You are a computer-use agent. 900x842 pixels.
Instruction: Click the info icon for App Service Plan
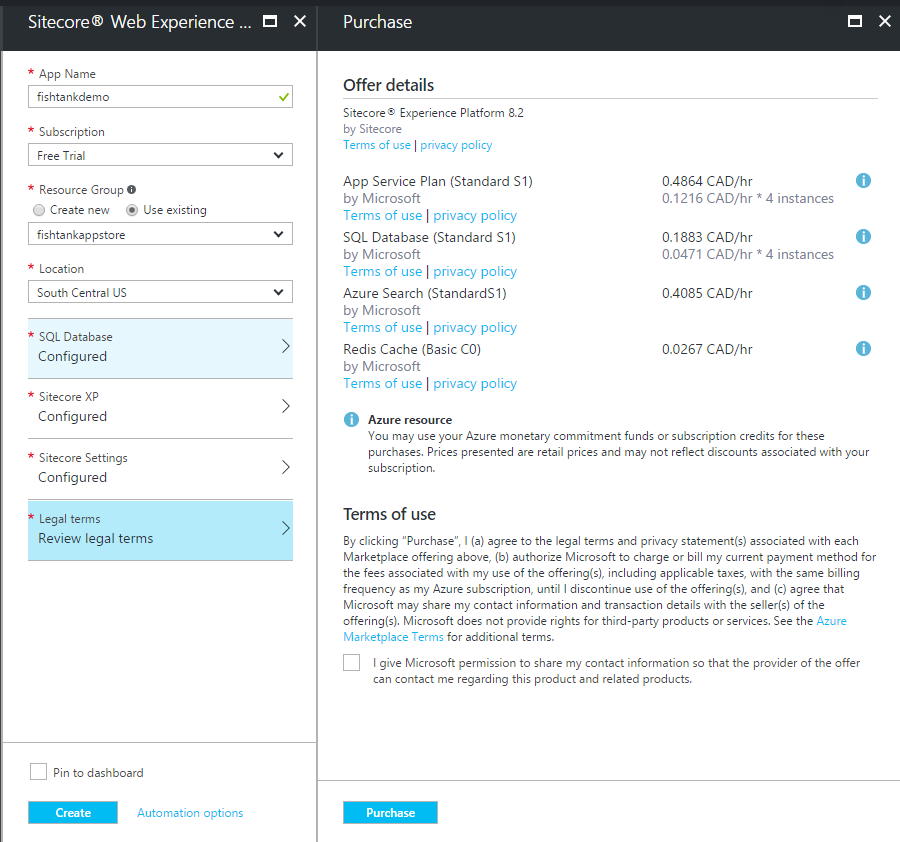tap(863, 181)
